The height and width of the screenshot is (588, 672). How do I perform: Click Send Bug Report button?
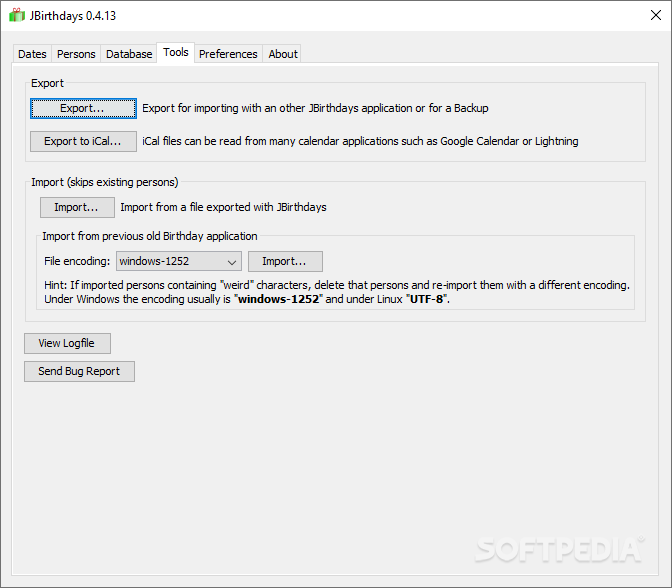point(79,371)
